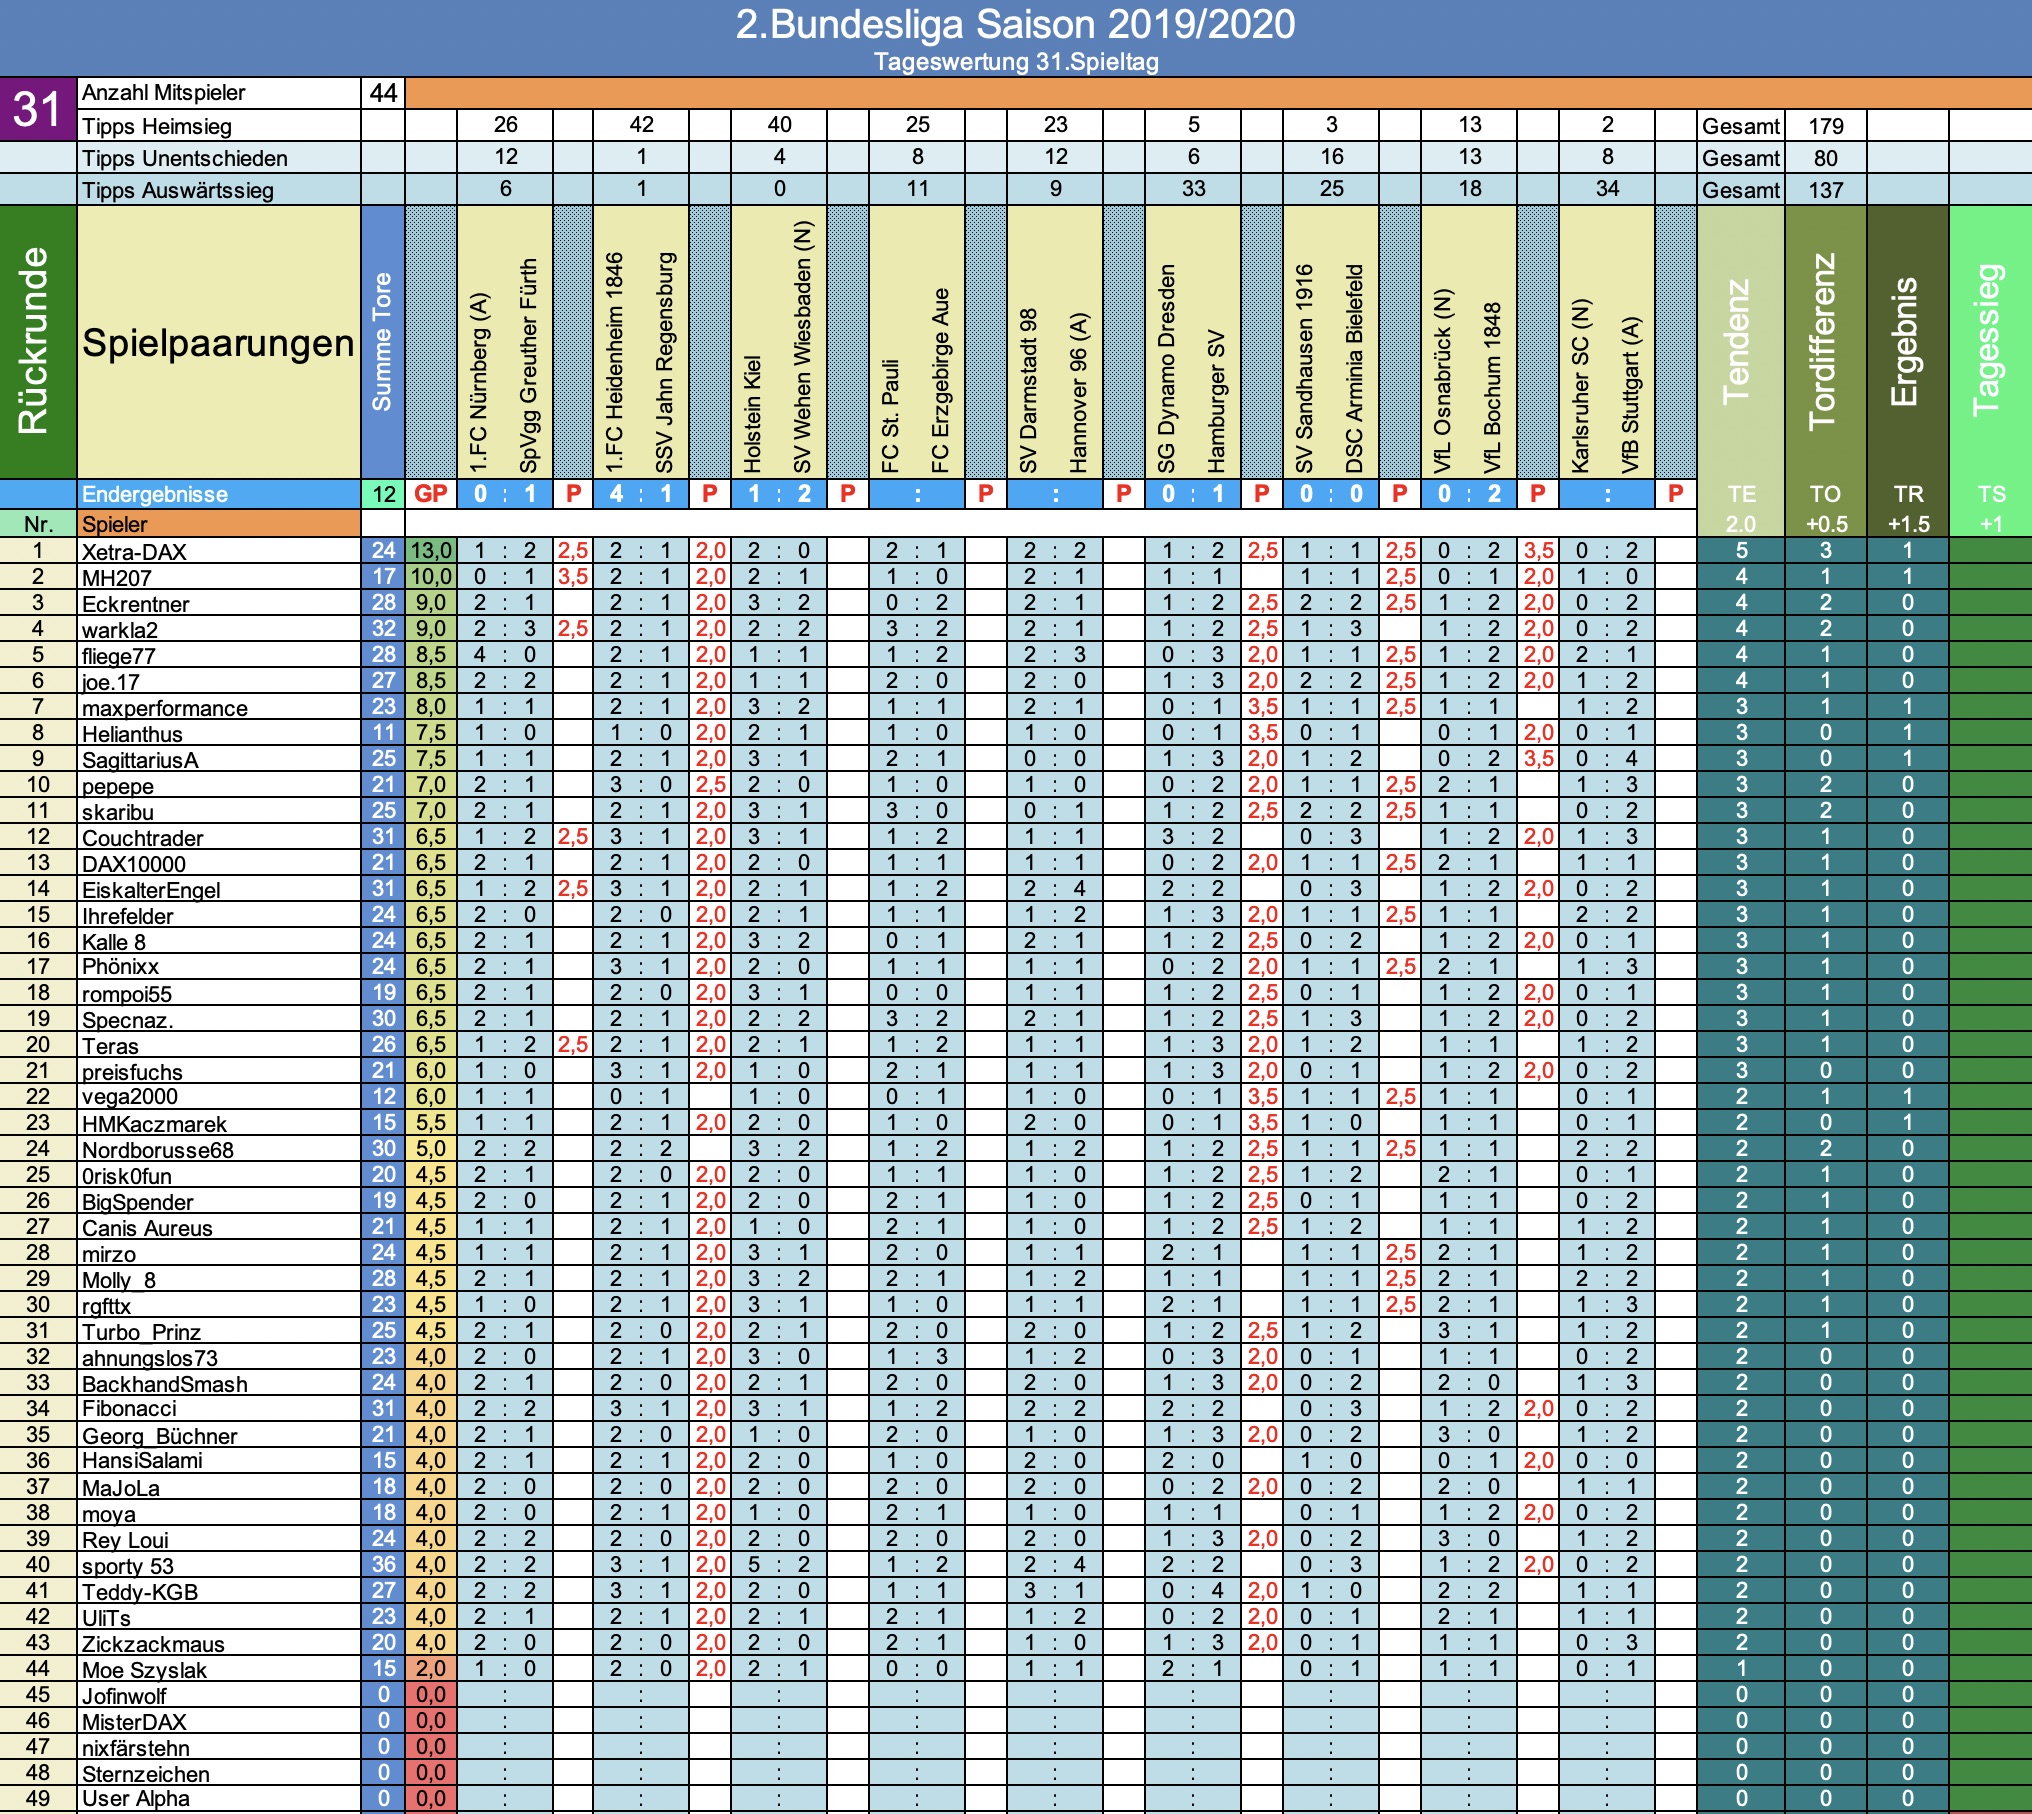
Task: Select player name 'EiskalterEngel'
Action: (x=151, y=890)
